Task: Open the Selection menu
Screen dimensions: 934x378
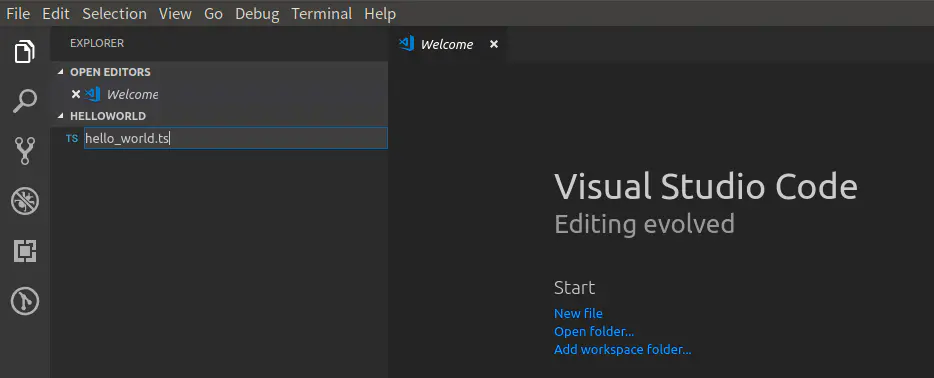Action: [114, 13]
